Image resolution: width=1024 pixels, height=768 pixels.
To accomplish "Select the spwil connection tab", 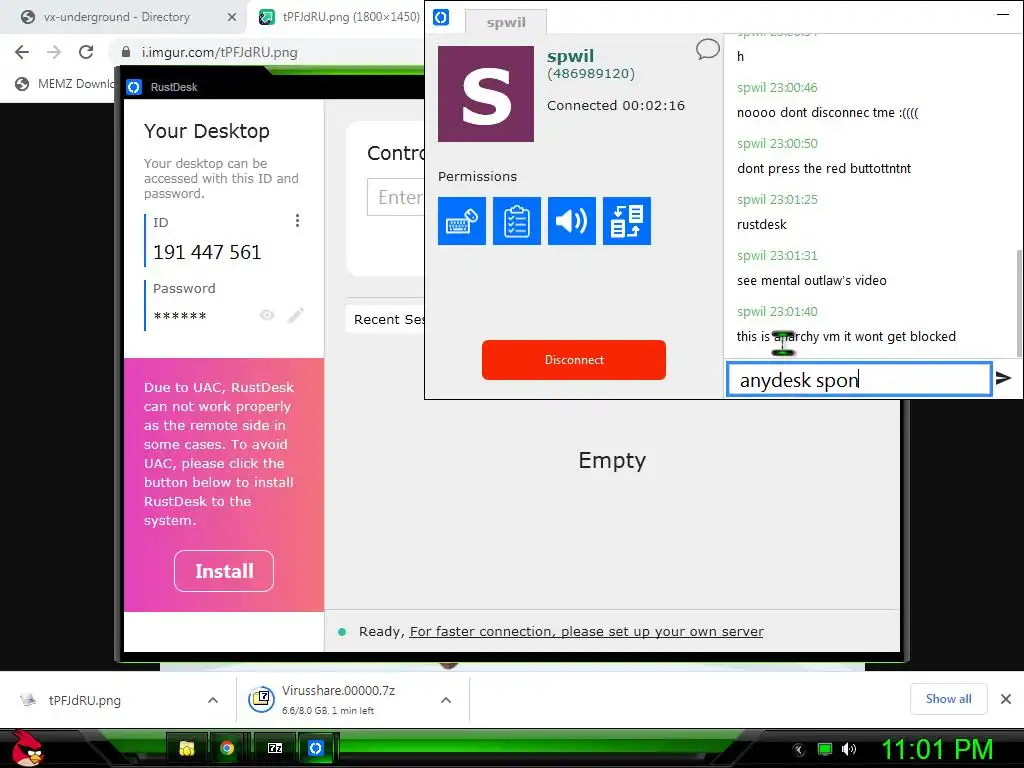I will point(506,22).
